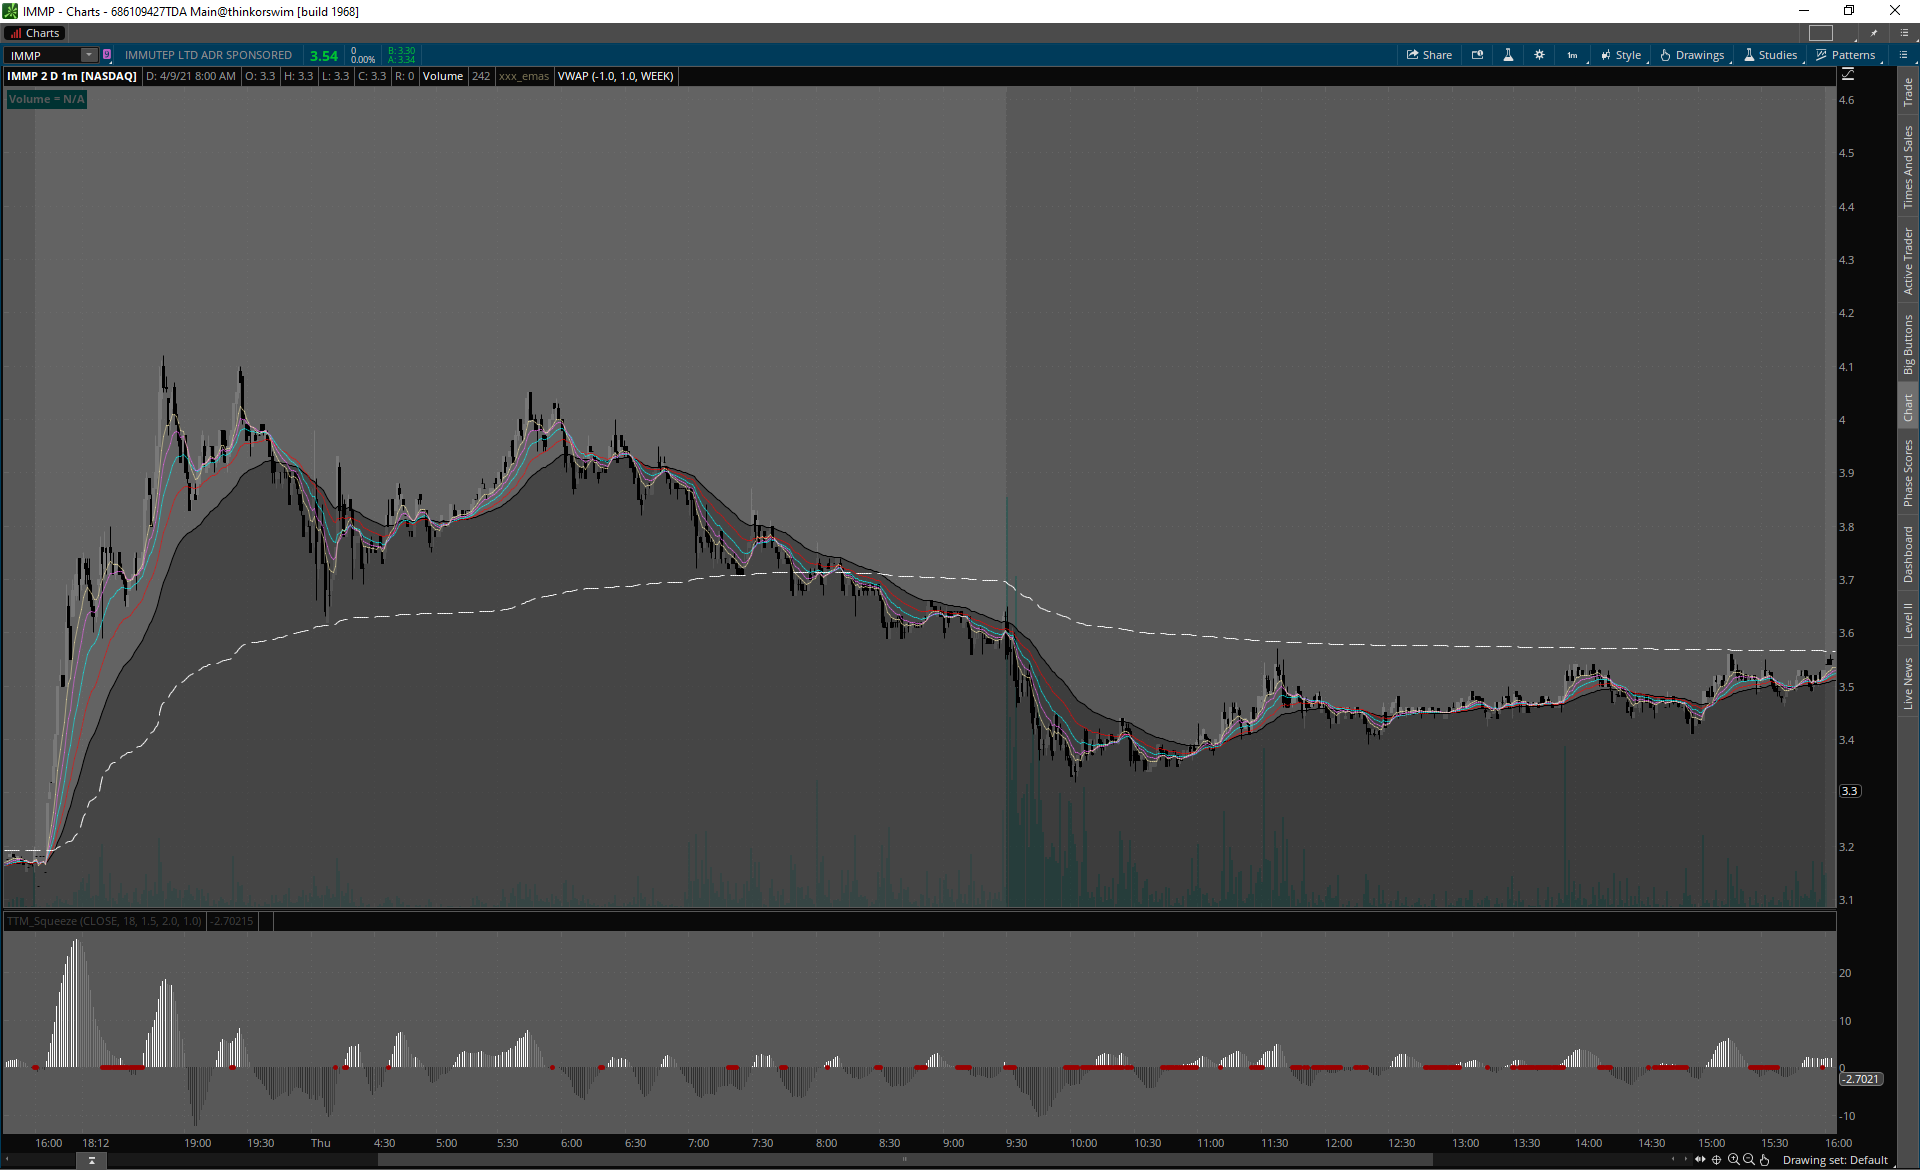Toggle the purple linking clipboard icon
1920x1170 pixels.
point(107,55)
